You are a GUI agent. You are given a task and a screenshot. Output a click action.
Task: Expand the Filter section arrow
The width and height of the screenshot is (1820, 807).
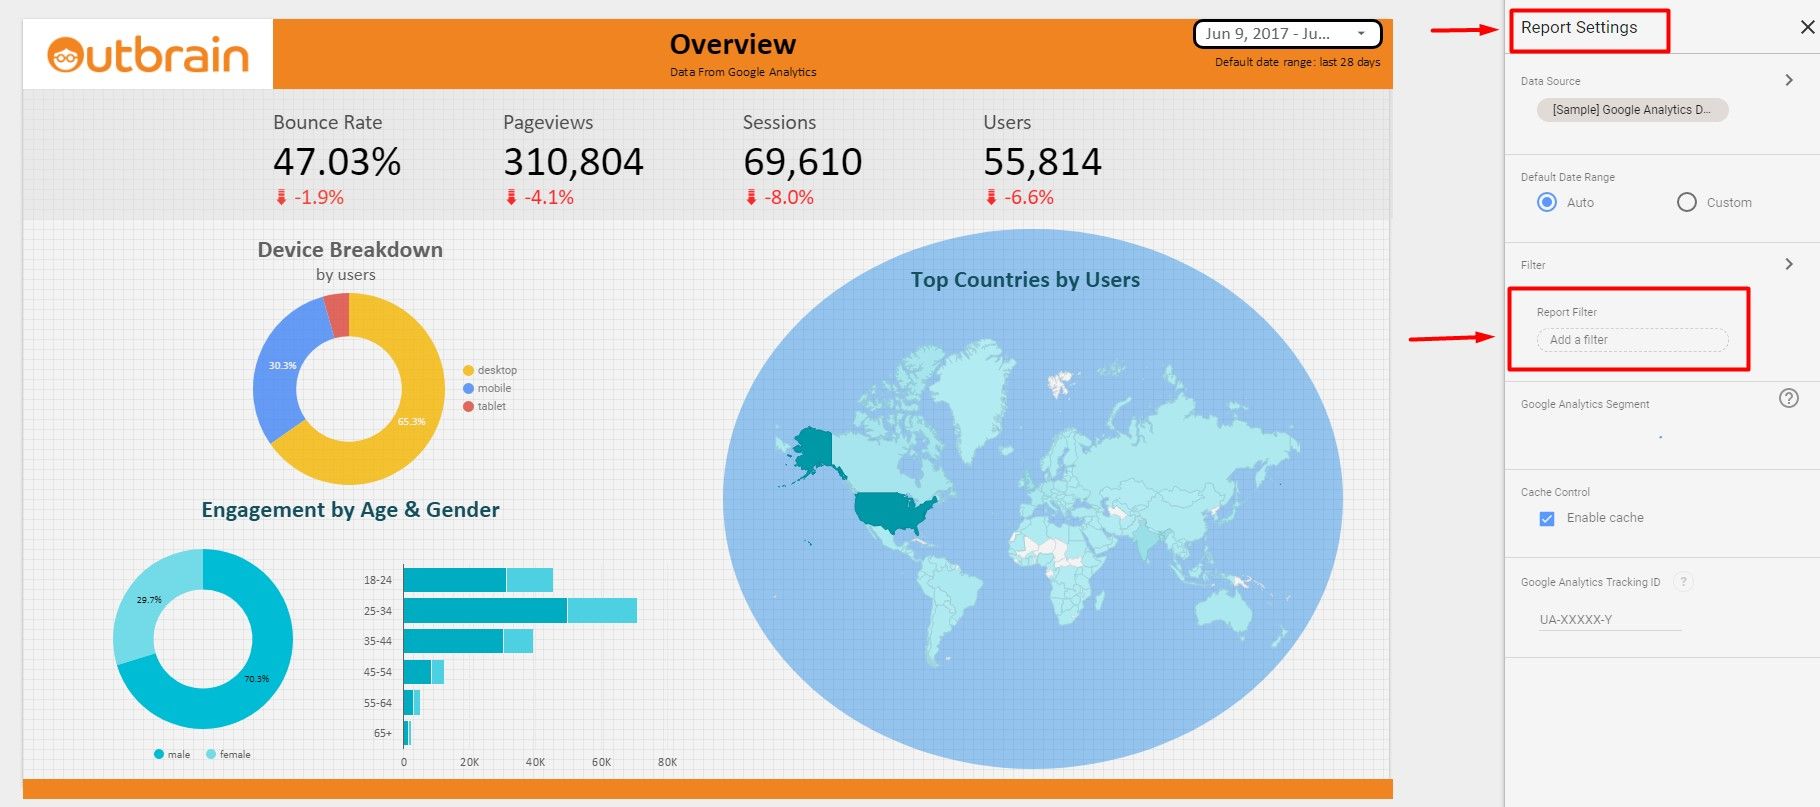(1789, 264)
